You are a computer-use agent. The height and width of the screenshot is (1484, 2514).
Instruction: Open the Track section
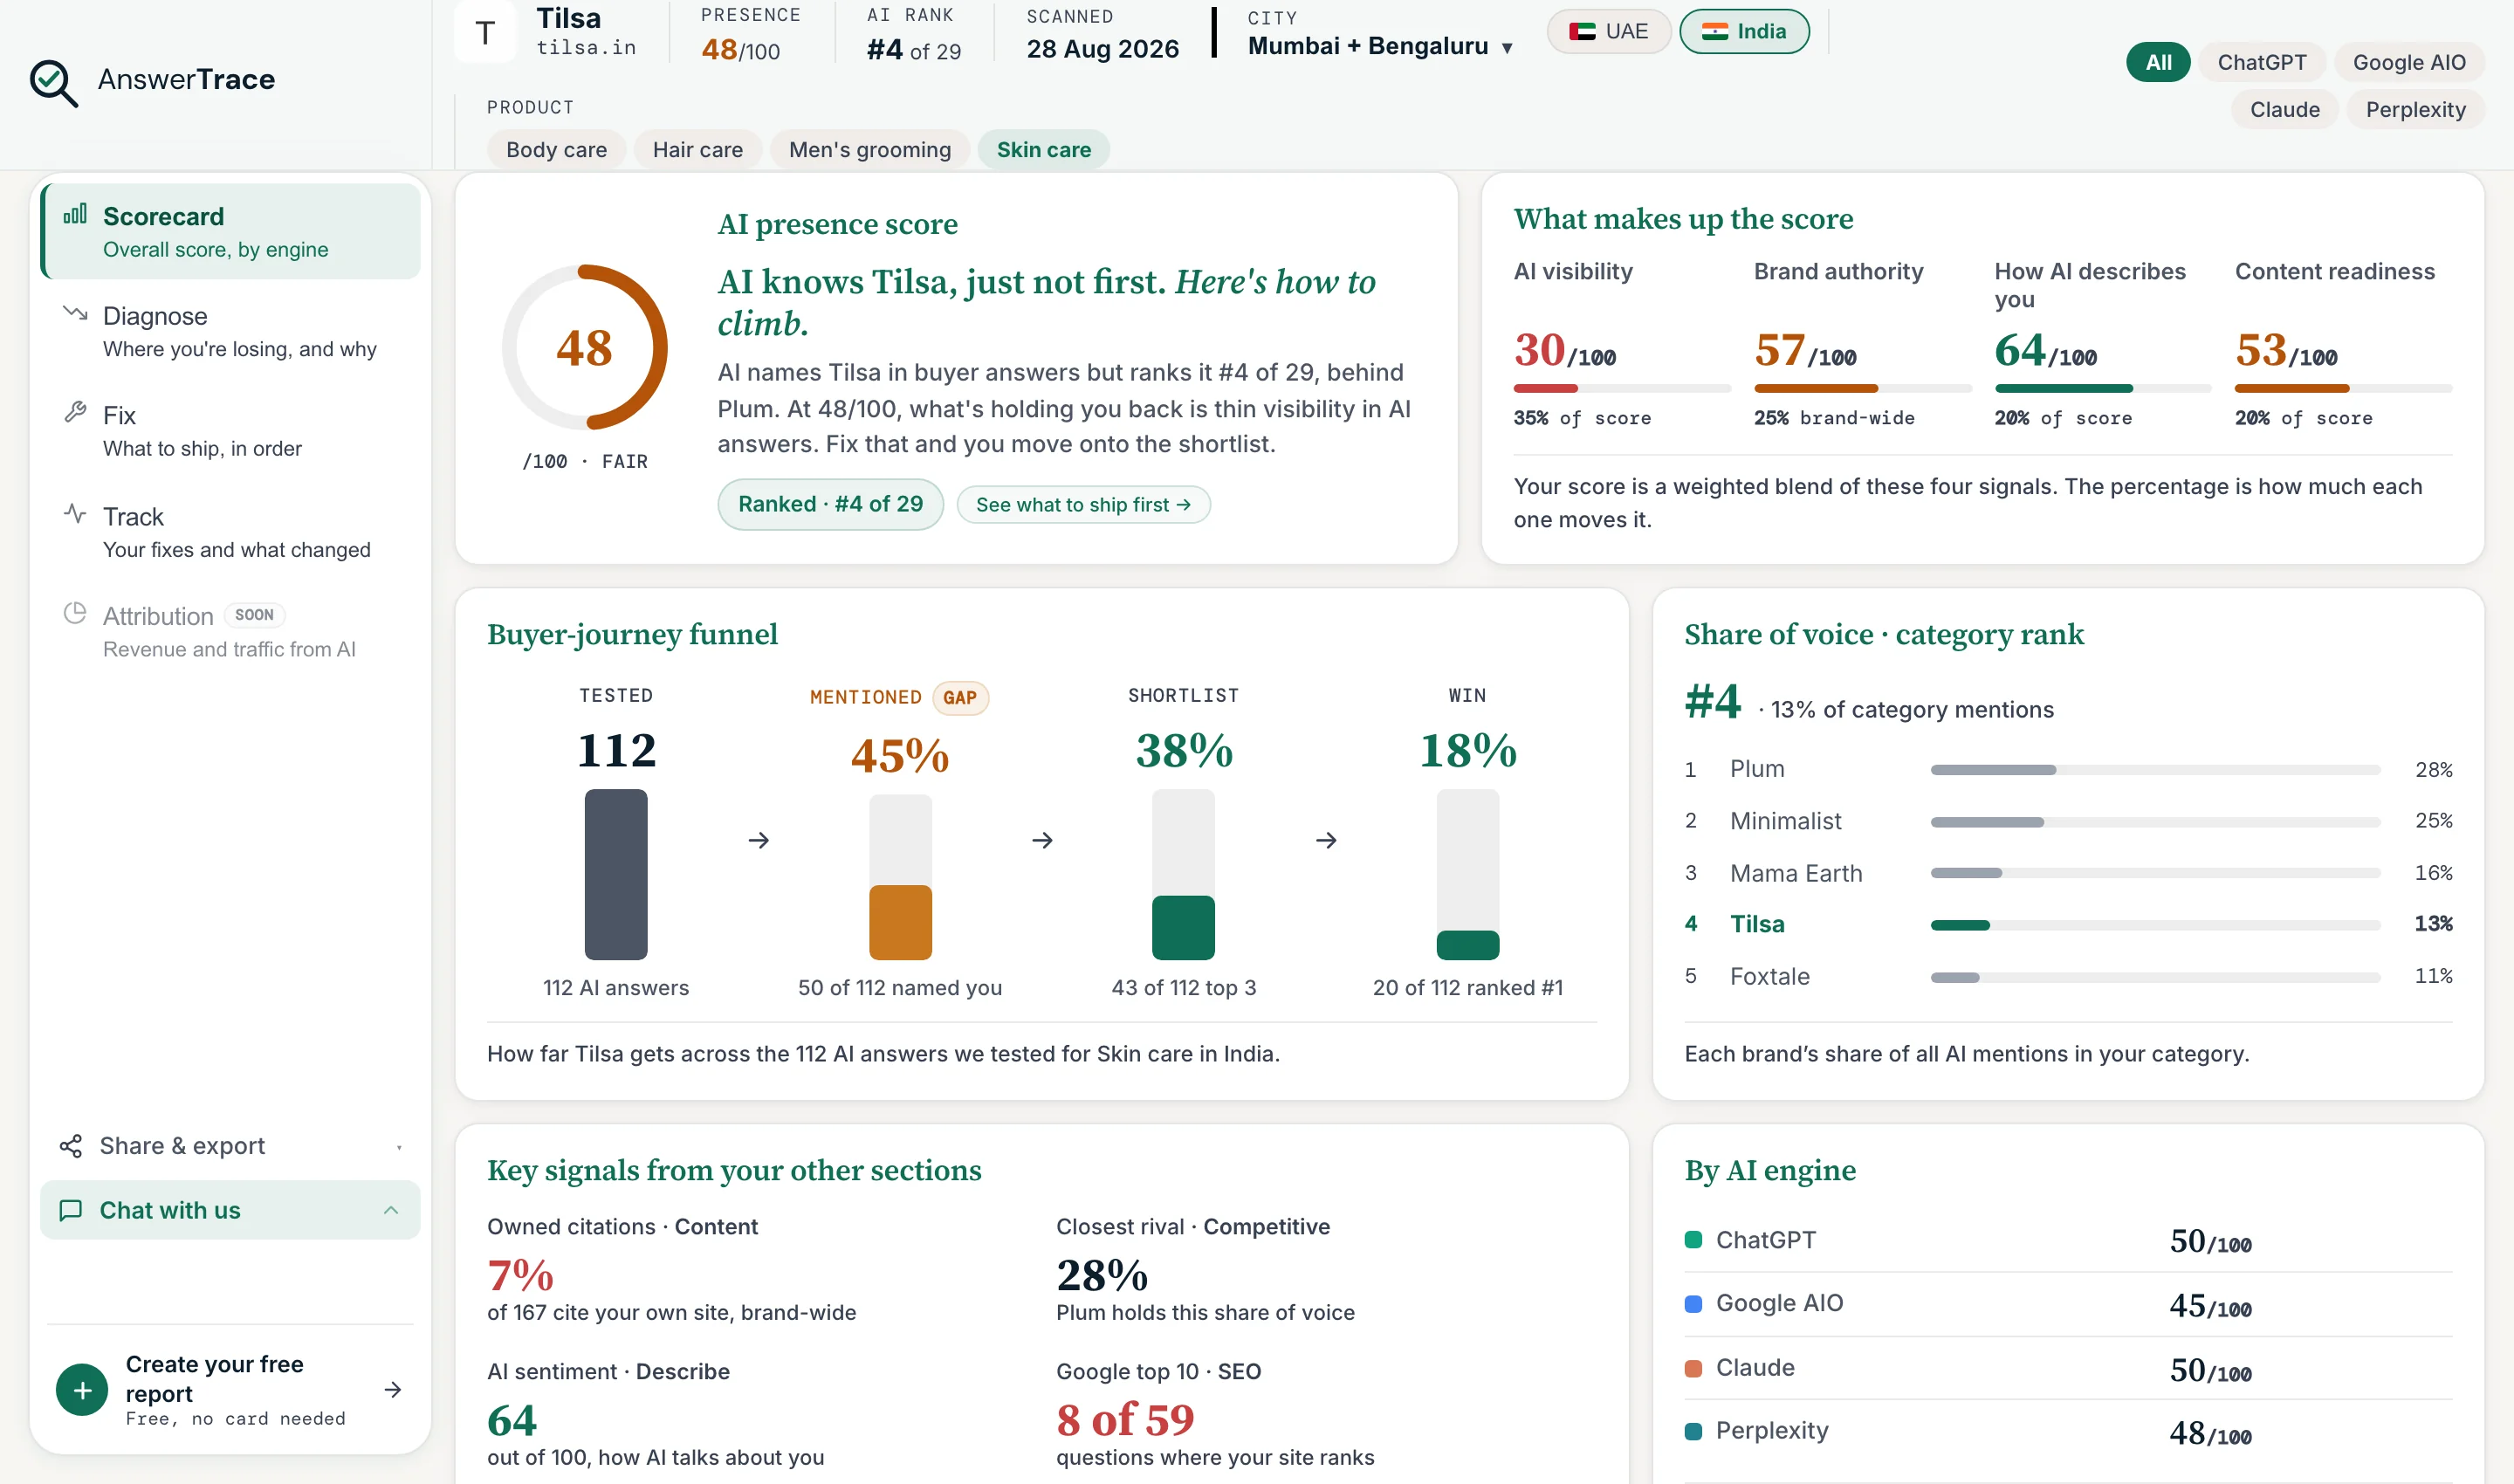click(x=230, y=532)
